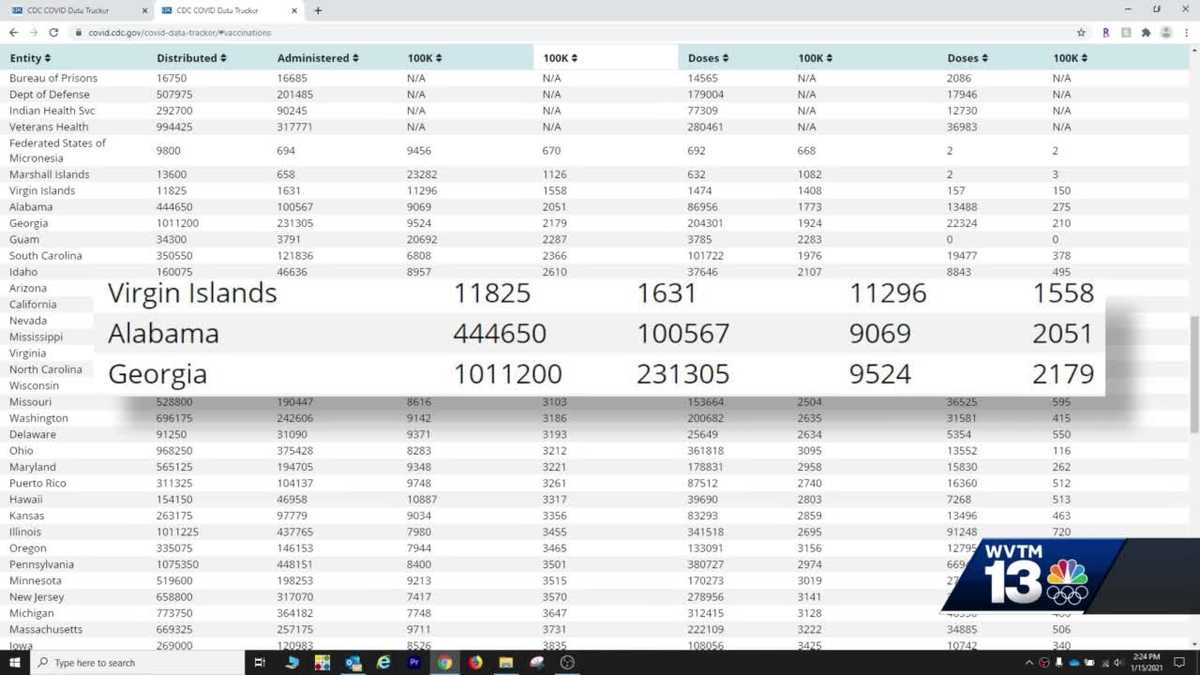Sort table by Distributed column
The height and width of the screenshot is (675, 1200).
(191, 58)
